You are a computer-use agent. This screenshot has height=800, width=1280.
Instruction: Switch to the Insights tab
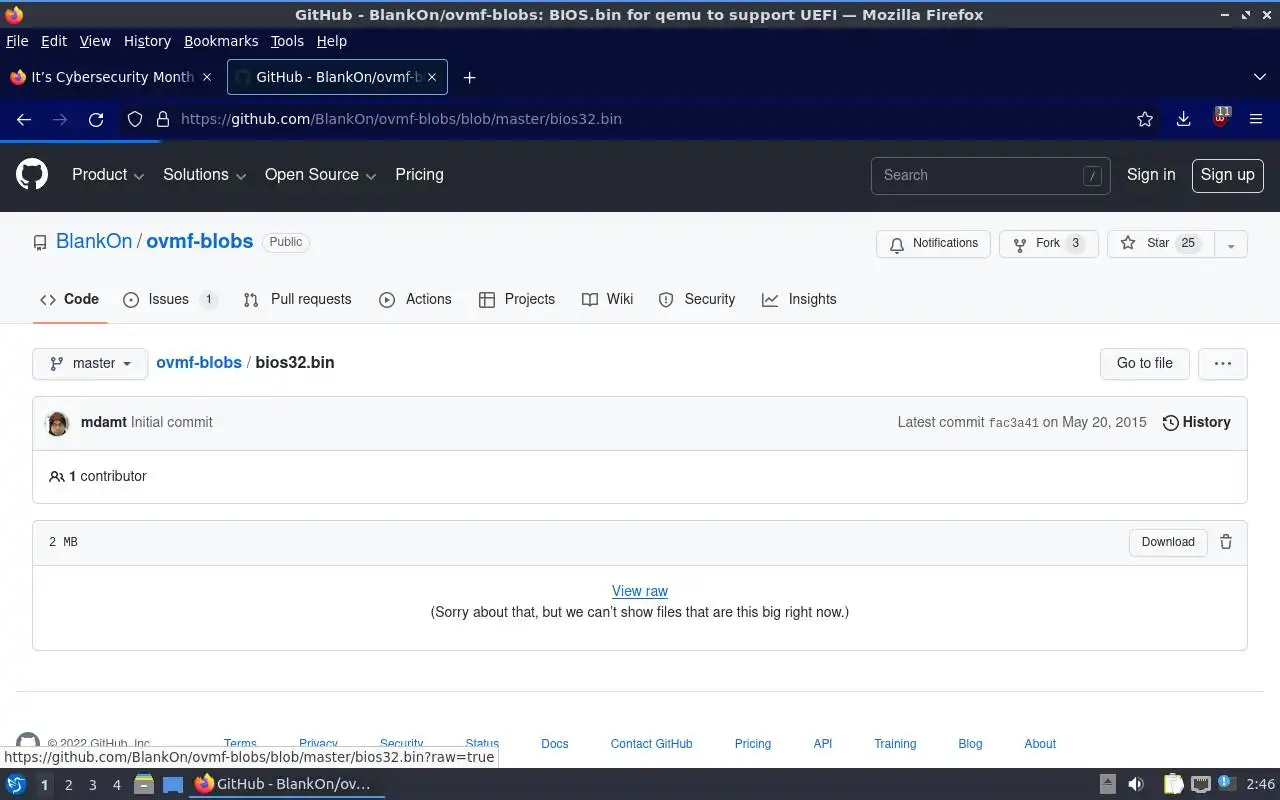tap(799, 299)
